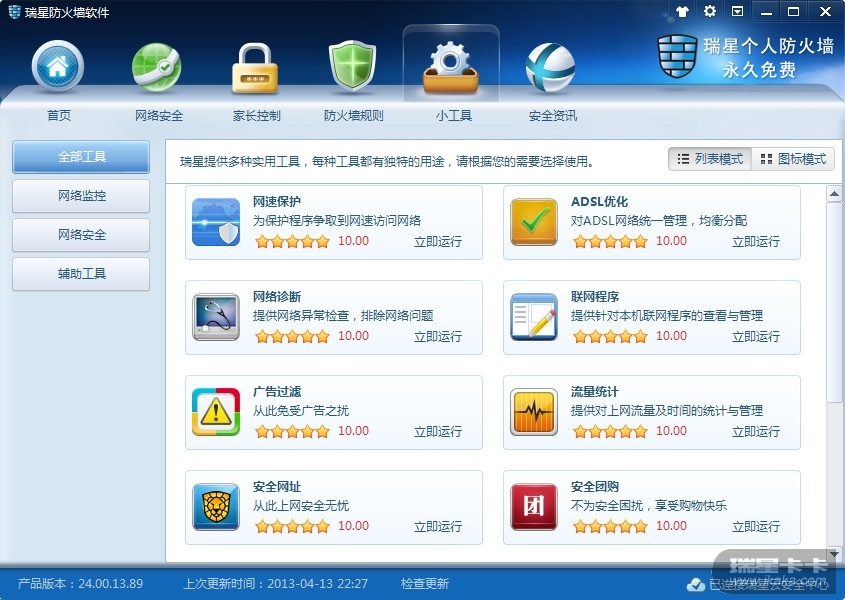The width and height of the screenshot is (845, 600).
Task: Click the 联网程序 title text
Action: coord(595,296)
